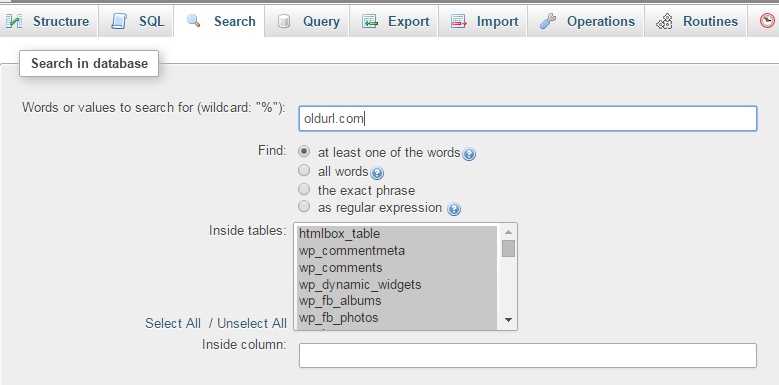779x385 pixels.
Task: Click the 'Select All' link
Action: [x=173, y=323]
